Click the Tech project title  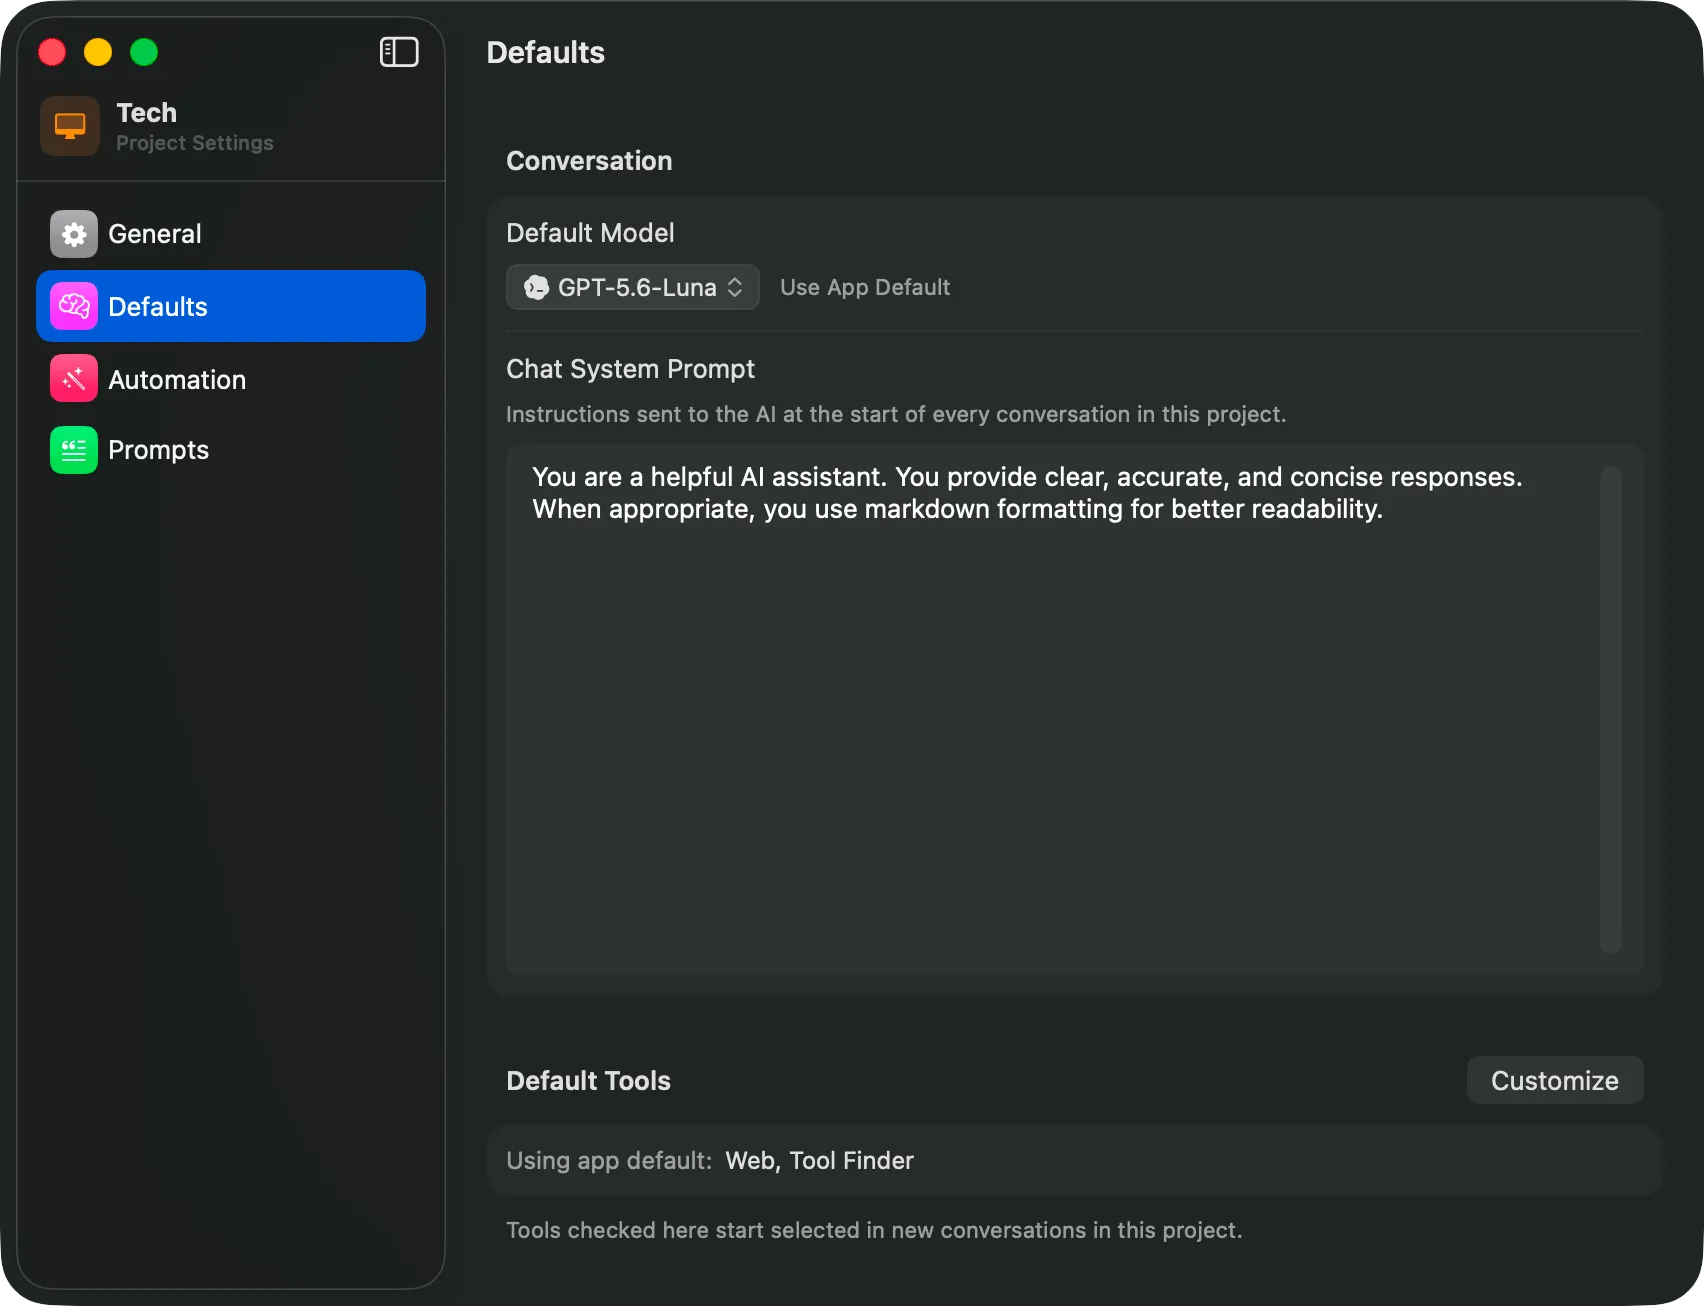pyautogui.click(x=146, y=113)
